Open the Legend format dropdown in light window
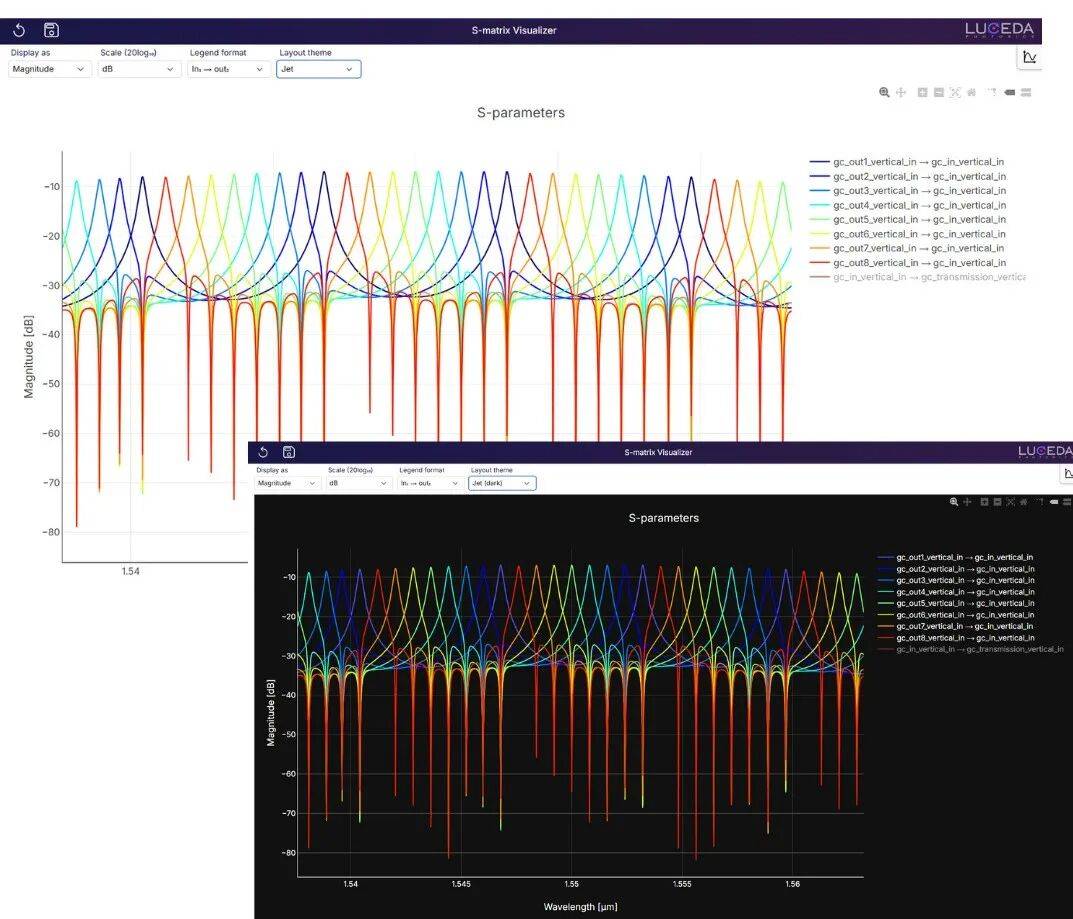This screenshot has height=919, width=1073. click(x=229, y=69)
